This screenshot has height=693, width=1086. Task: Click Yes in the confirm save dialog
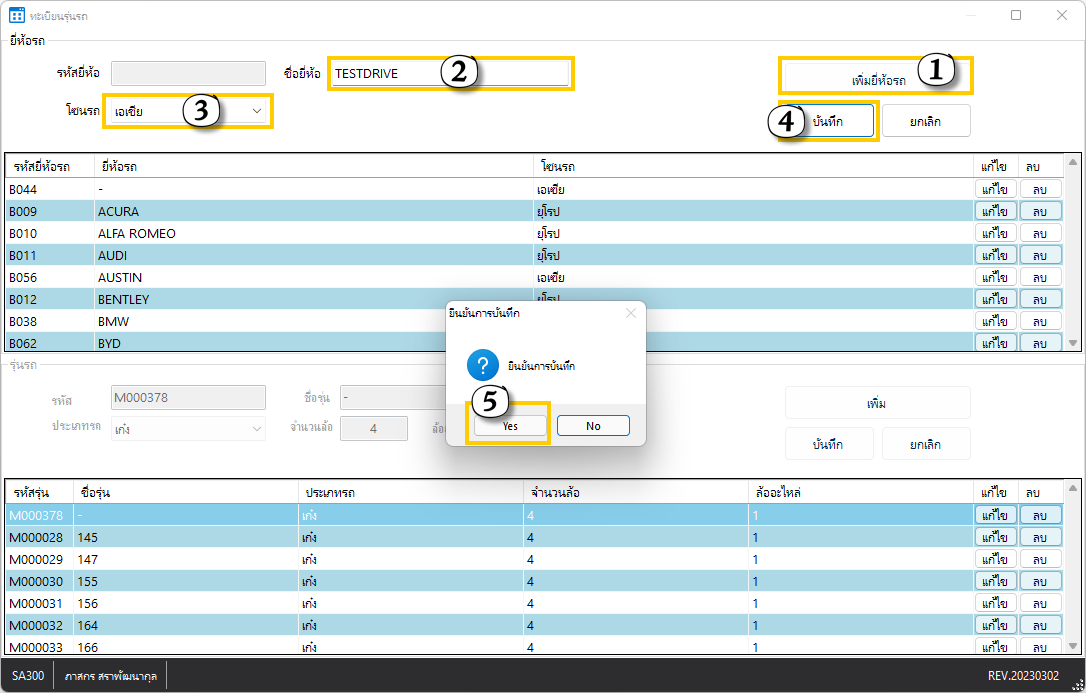click(510, 426)
